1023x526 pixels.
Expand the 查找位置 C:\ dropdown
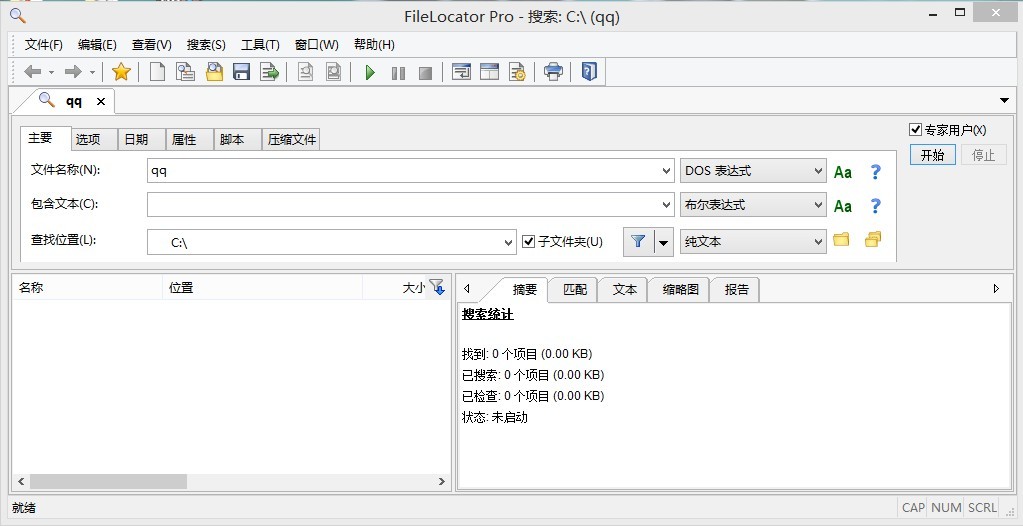pos(509,242)
